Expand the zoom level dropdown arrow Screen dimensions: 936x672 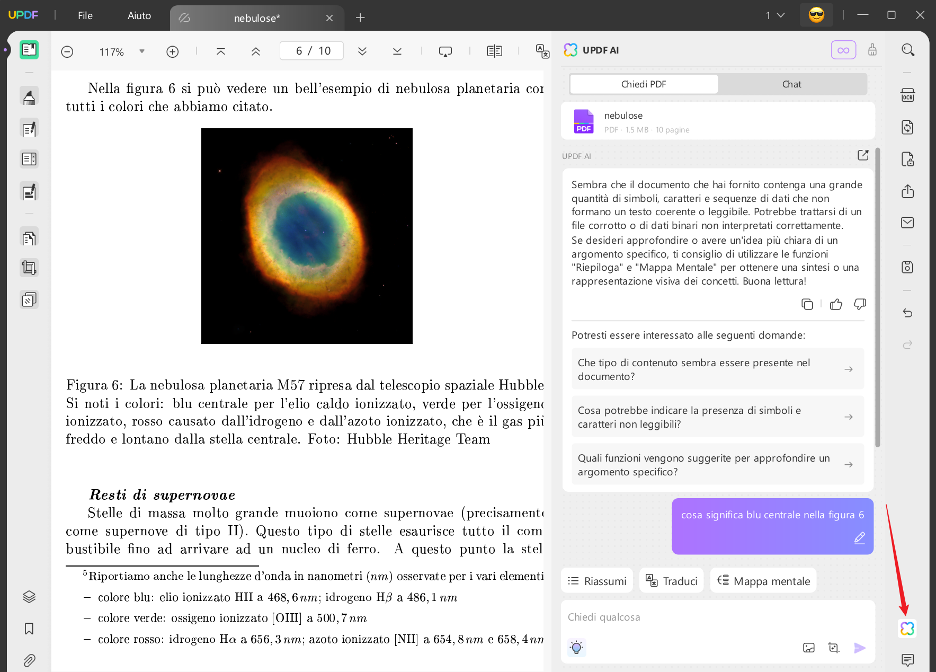coord(142,52)
